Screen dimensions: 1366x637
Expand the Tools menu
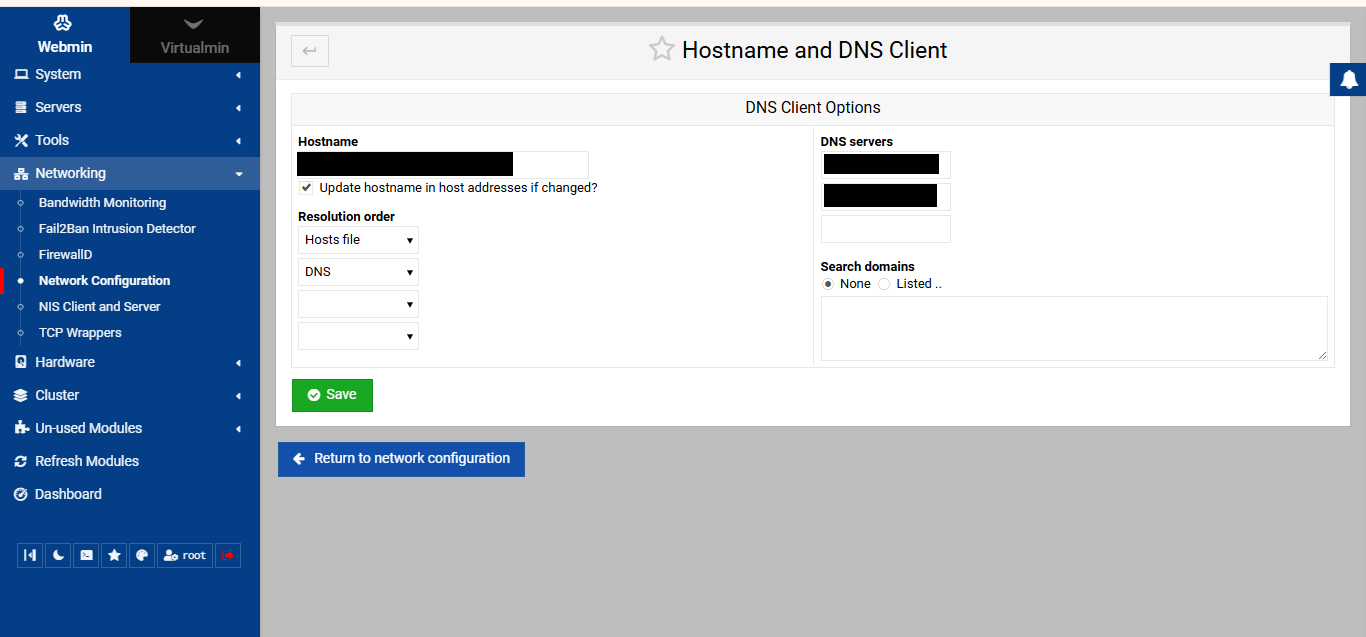tap(130, 140)
